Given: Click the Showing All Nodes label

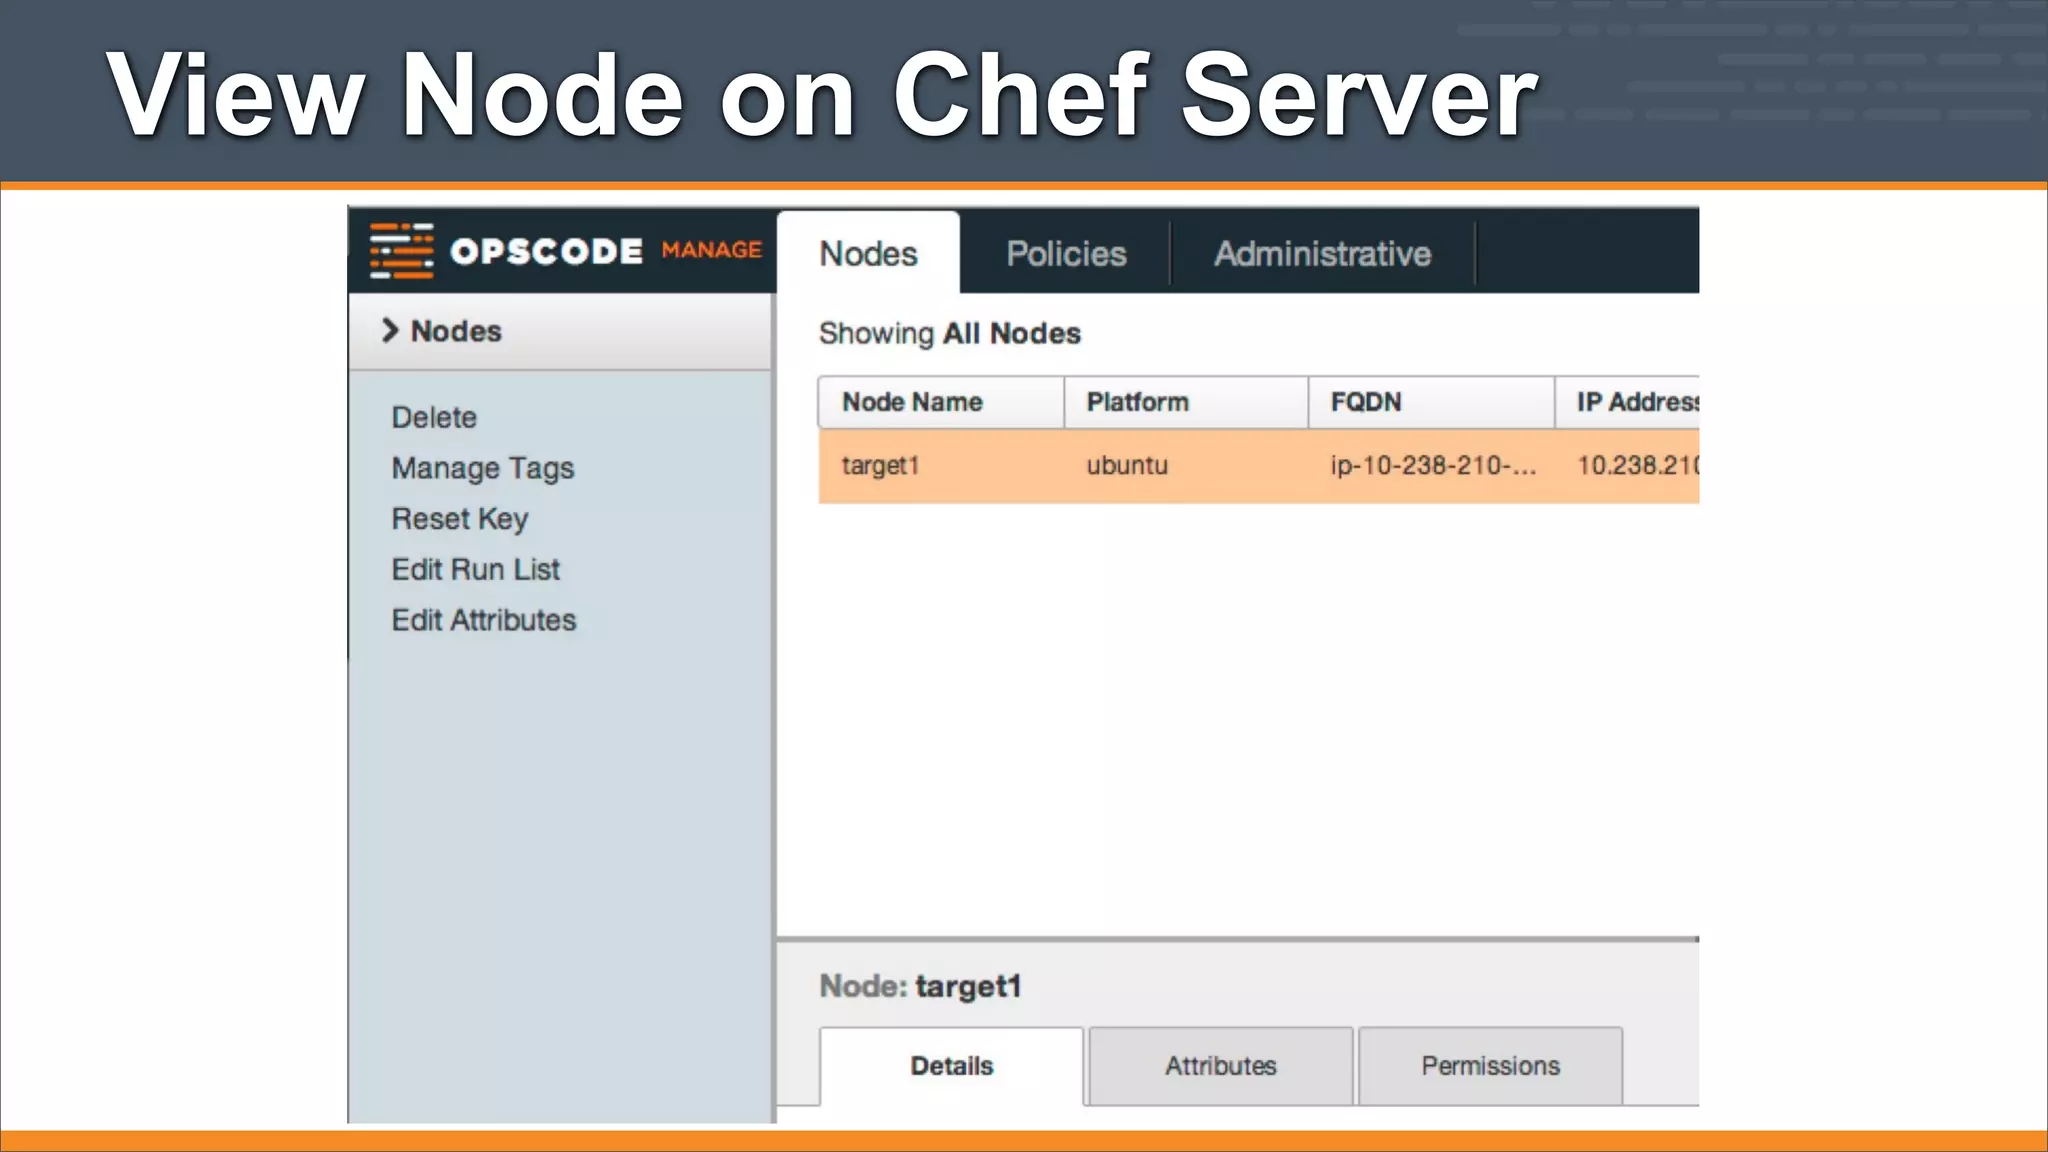Looking at the screenshot, I should point(950,333).
